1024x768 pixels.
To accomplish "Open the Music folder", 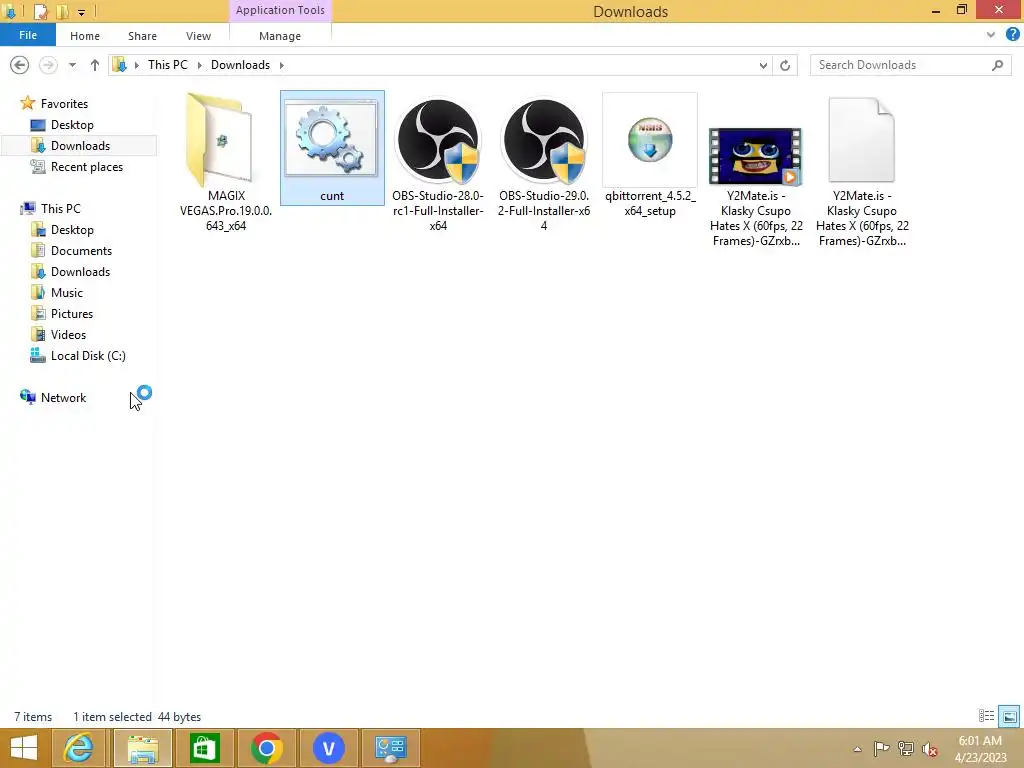I will [x=67, y=293].
